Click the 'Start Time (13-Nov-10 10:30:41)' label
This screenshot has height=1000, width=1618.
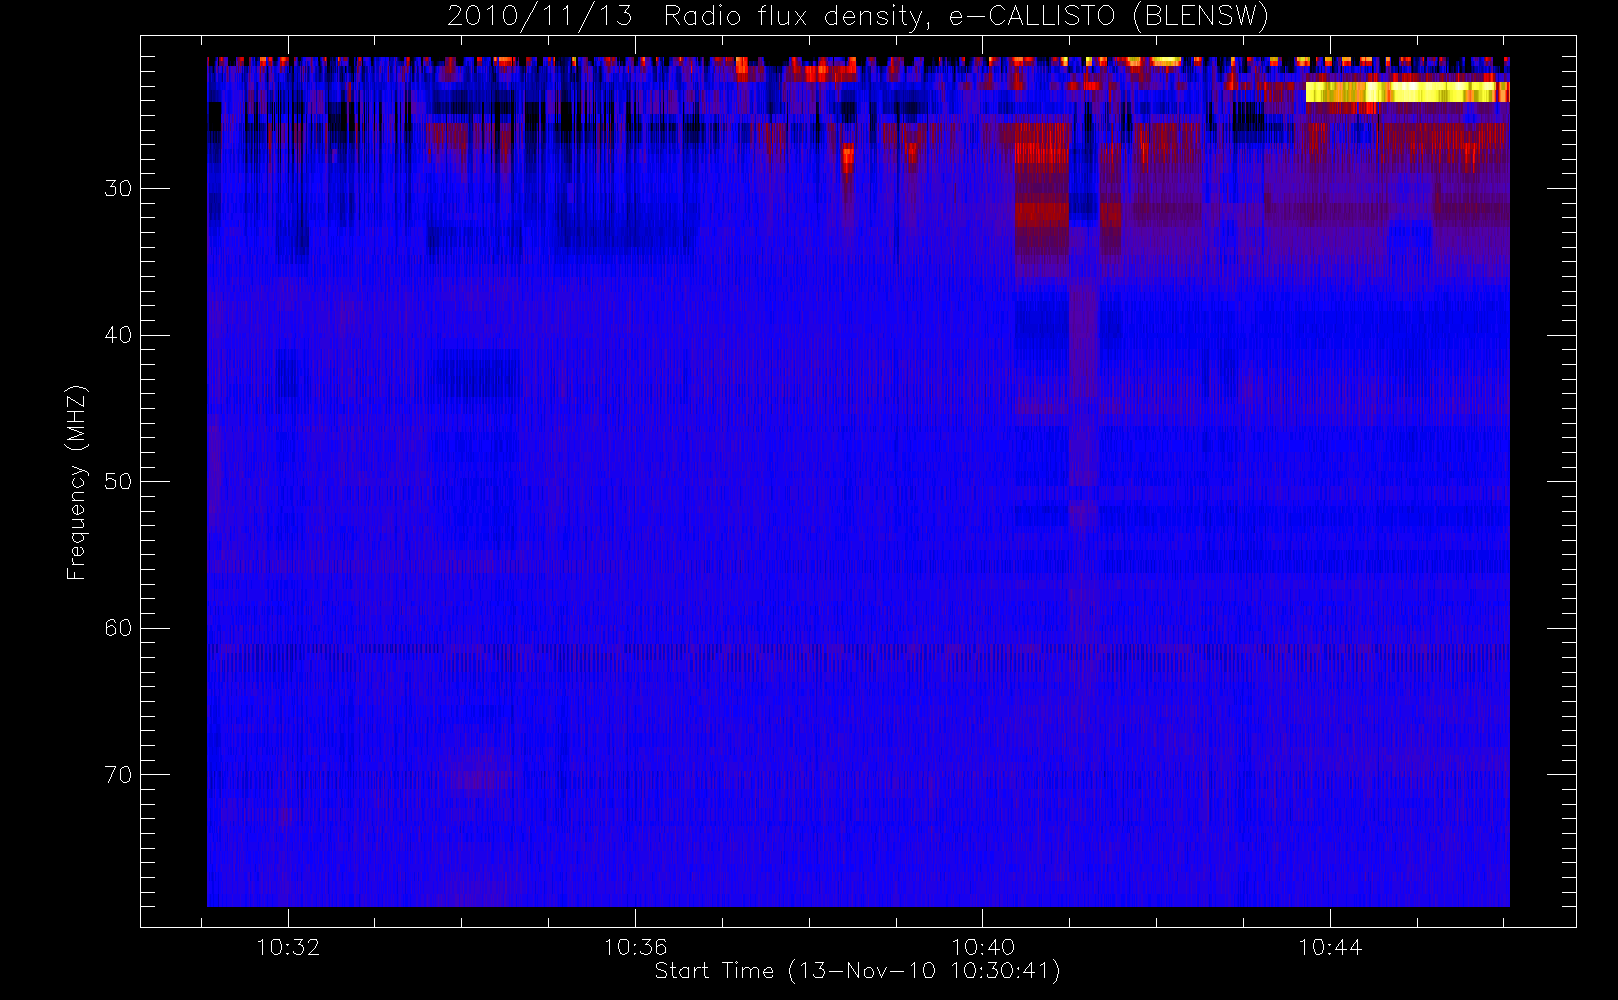pos(857,971)
